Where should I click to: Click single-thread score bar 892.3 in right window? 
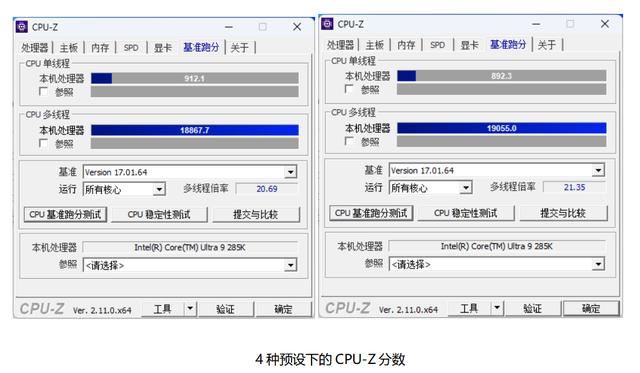pos(502,76)
